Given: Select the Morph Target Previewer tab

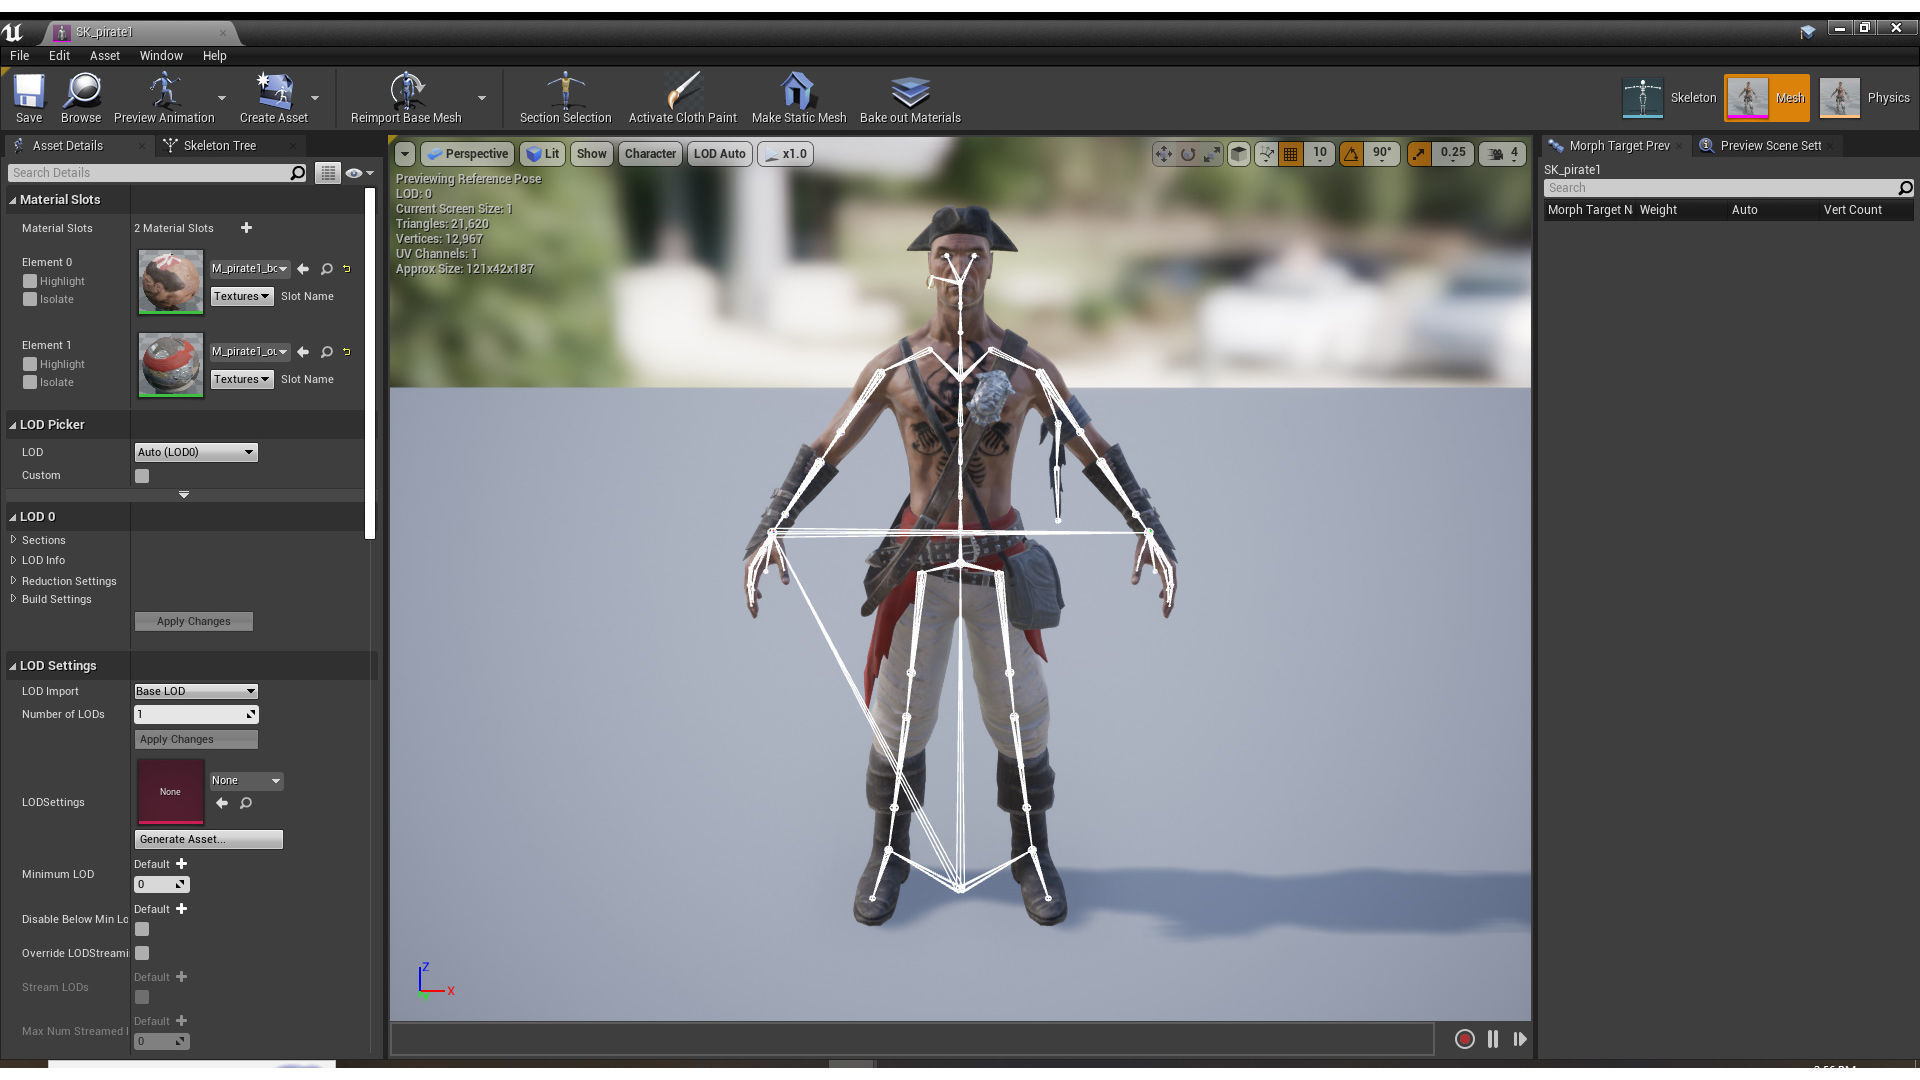Looking at the screenshot, I should [1619, 146].
